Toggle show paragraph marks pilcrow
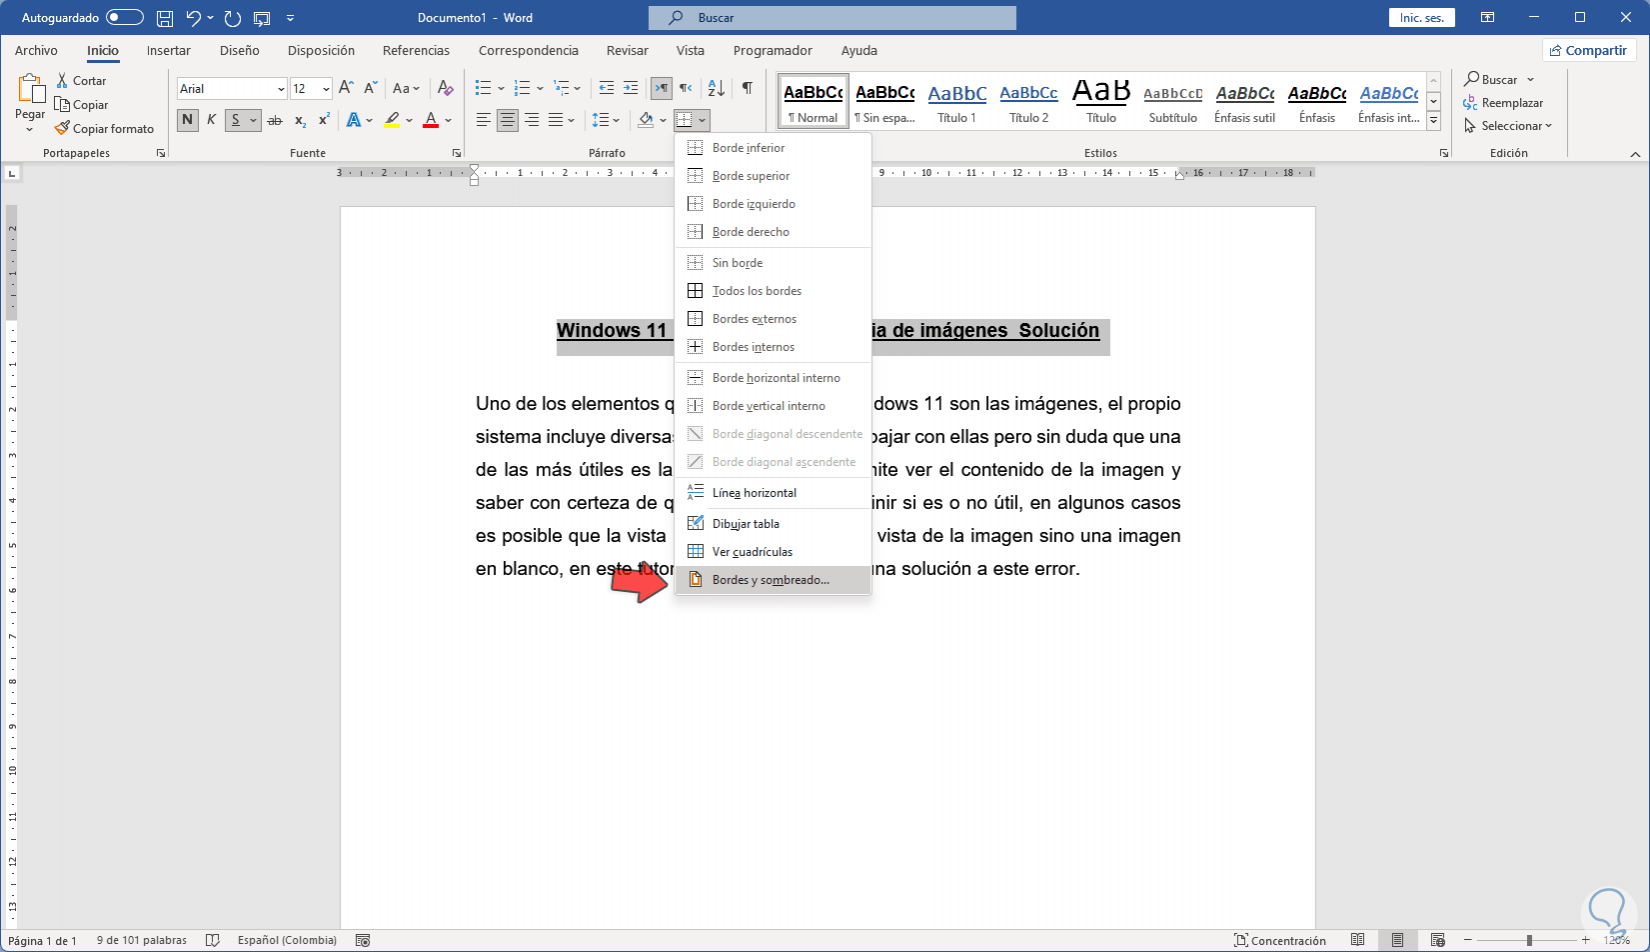Image resolution: width=1650 pixels, height=952 pixels. (747, 88)
